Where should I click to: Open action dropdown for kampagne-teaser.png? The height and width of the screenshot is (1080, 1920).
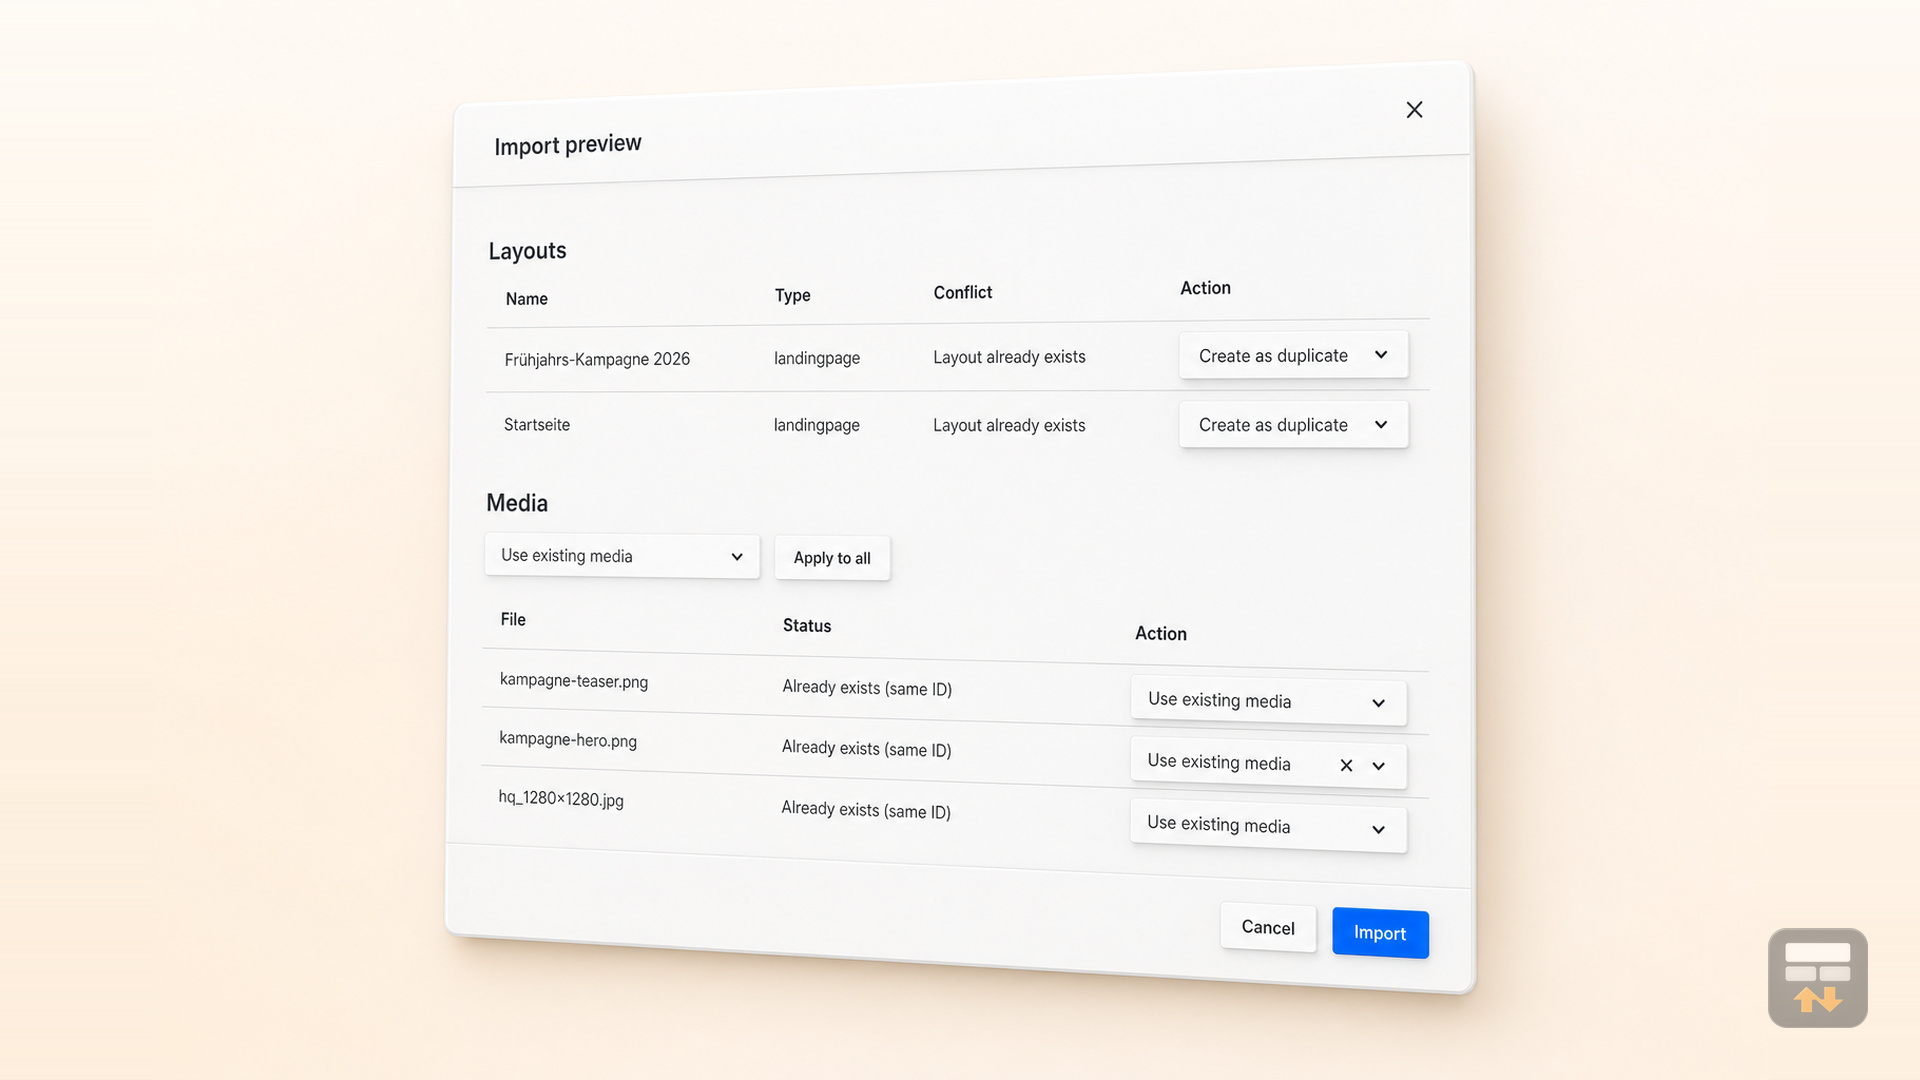point(1268,700)
